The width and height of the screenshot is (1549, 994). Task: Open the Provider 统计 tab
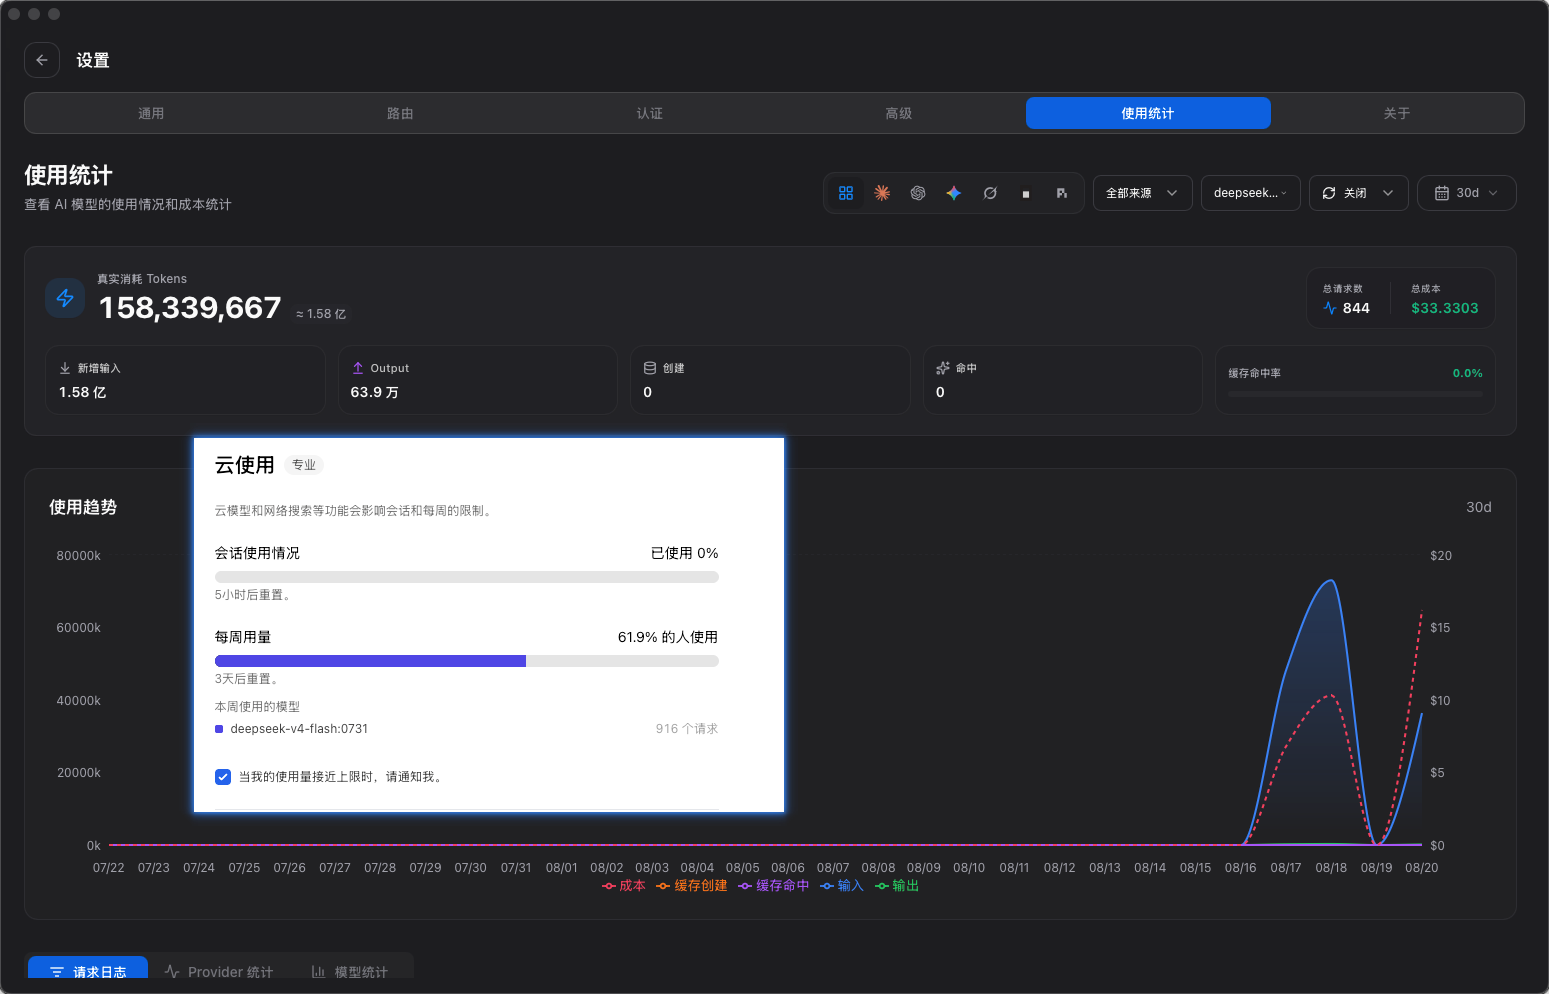tap(219, 971)
